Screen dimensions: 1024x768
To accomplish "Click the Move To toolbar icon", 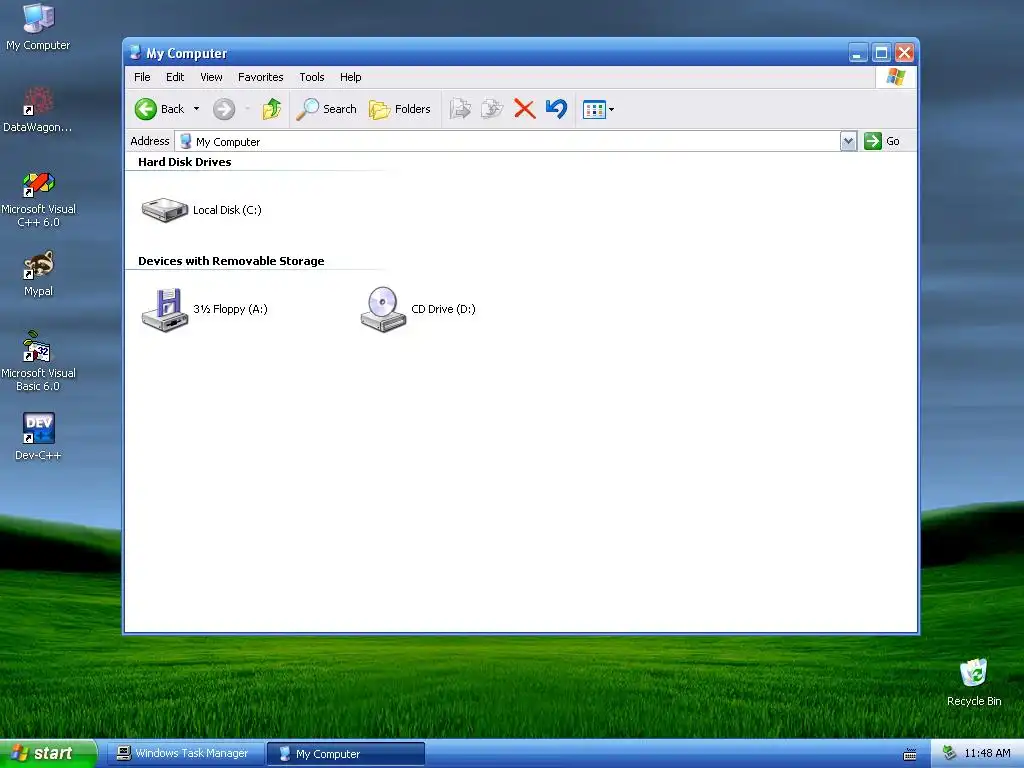I will click(460, 109).
